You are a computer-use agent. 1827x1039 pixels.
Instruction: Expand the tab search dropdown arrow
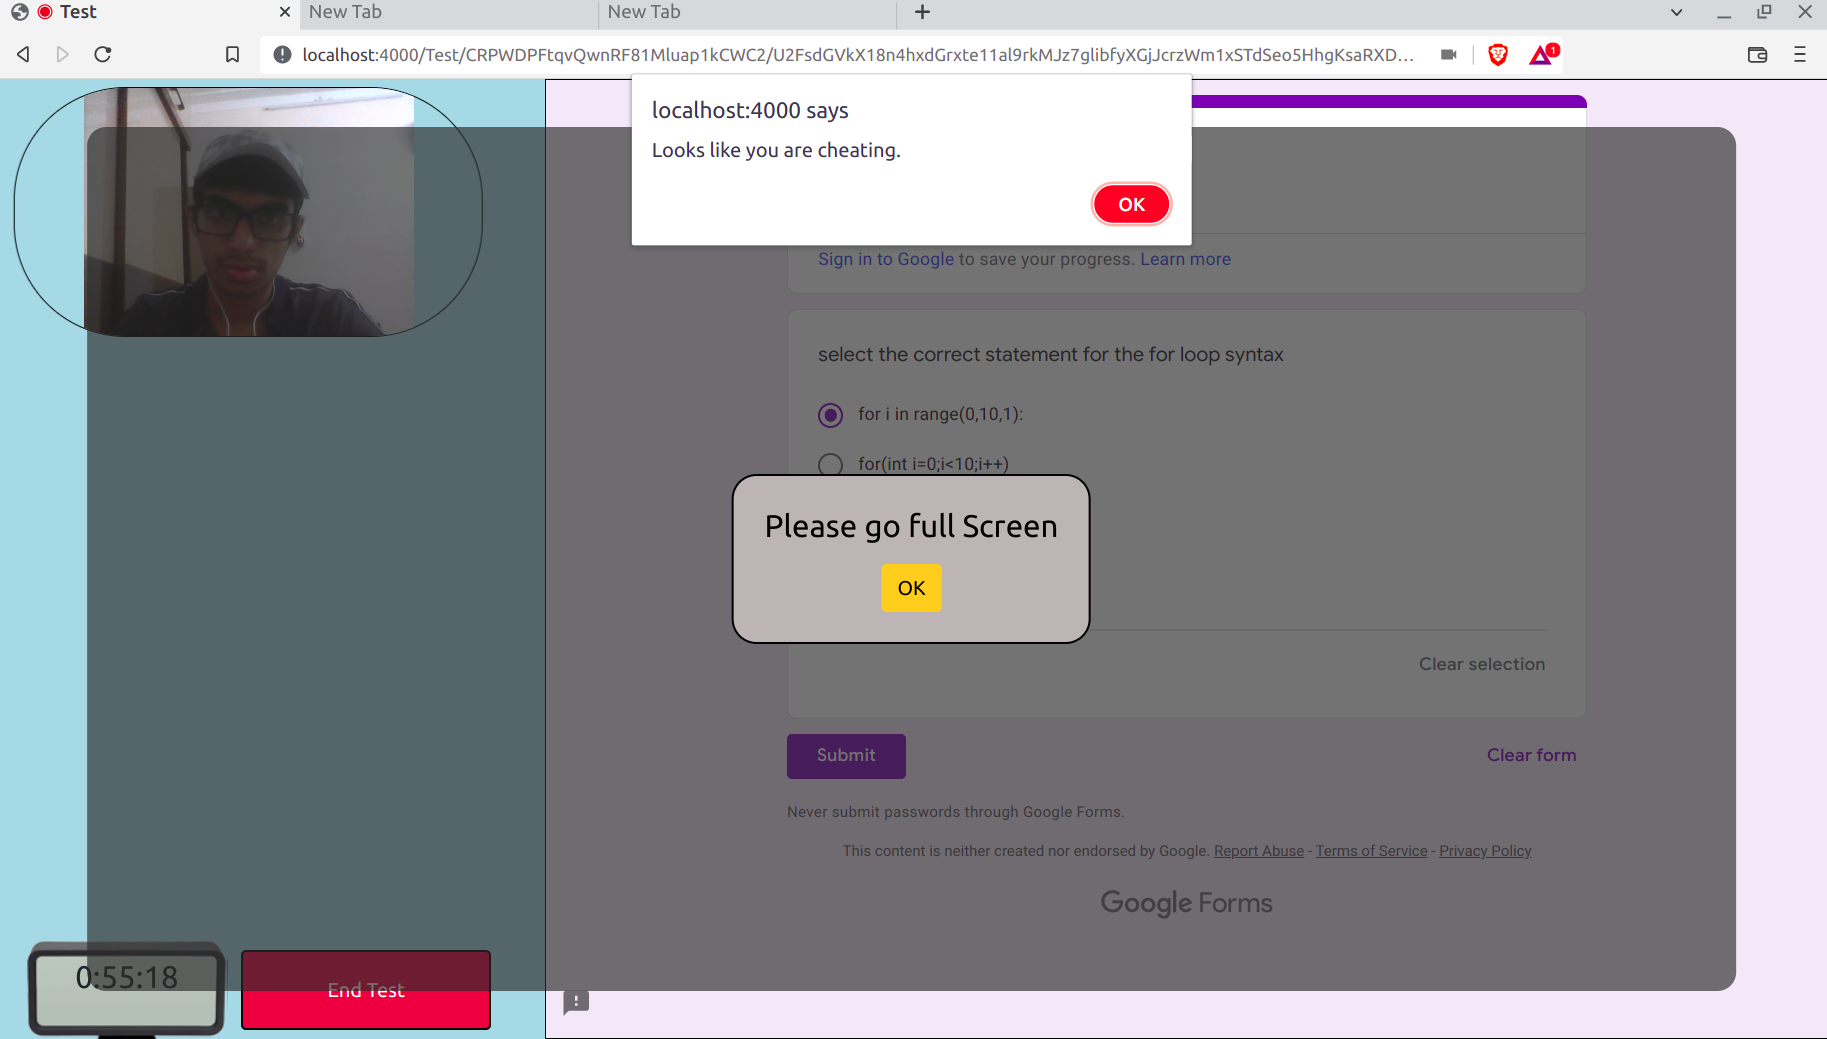tap(1676, 12)
